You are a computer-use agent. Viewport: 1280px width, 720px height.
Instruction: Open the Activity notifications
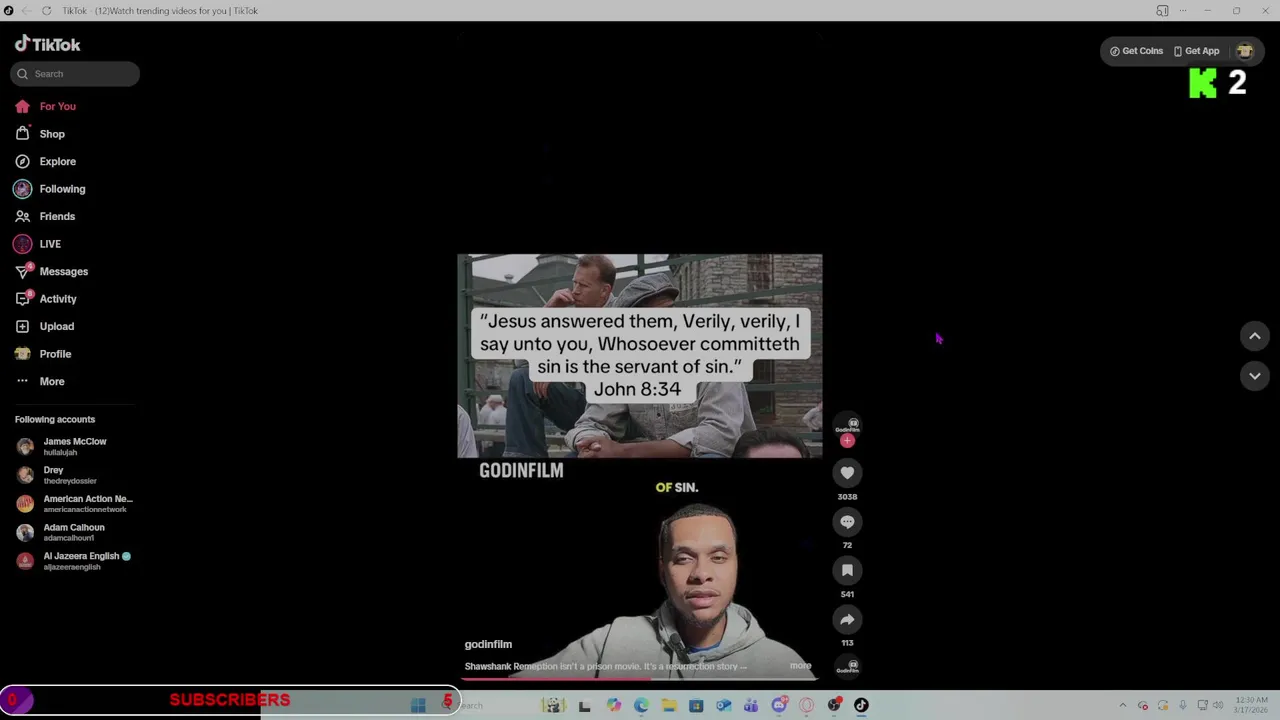58,299
